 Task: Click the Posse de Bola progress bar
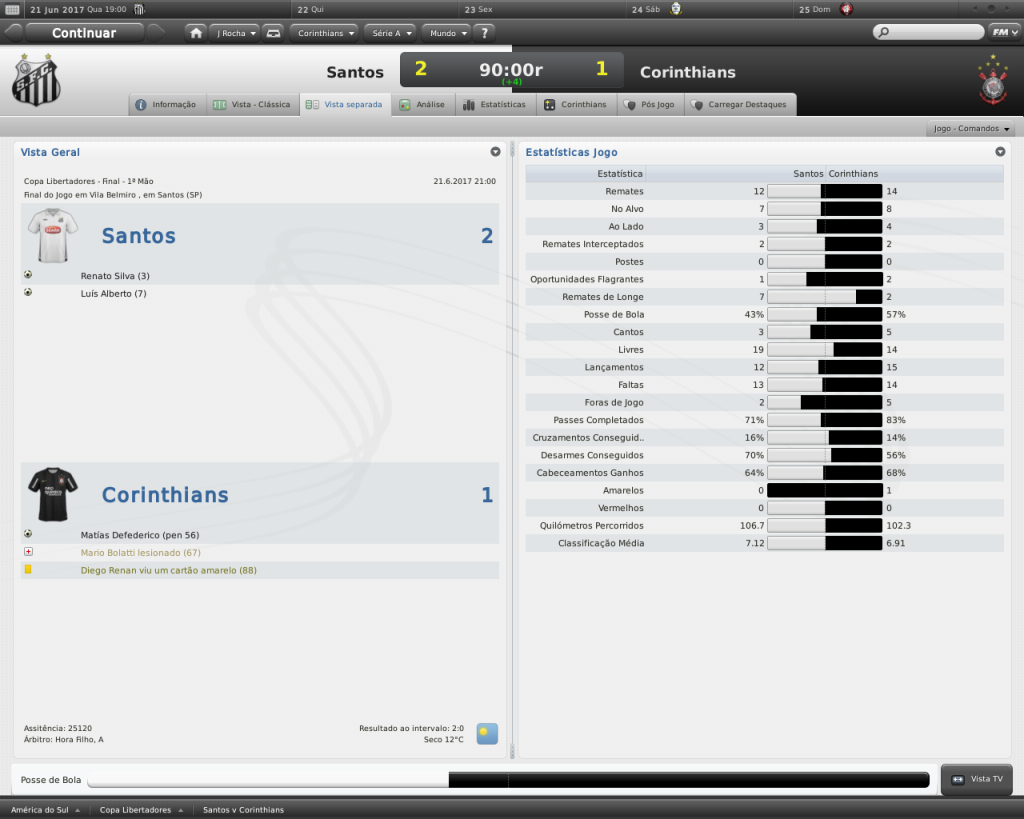pyautogui.click(x=508, y=780)
